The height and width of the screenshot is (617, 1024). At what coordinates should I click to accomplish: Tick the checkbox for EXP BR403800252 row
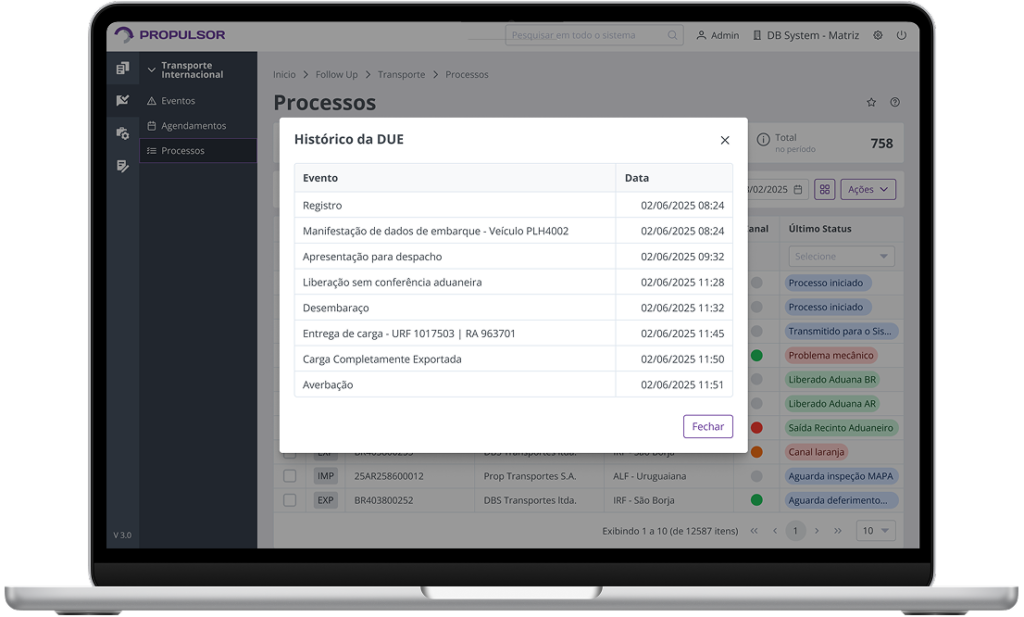[290, 500]
